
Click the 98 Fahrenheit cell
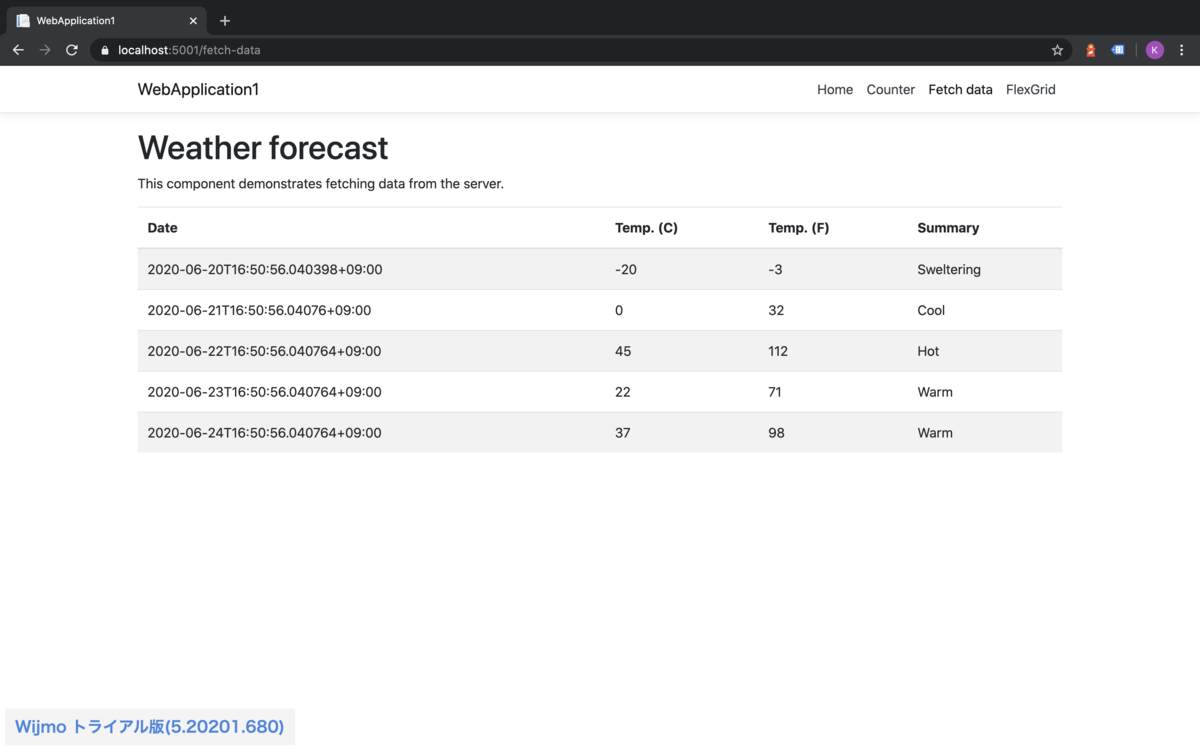coord(832,433)
